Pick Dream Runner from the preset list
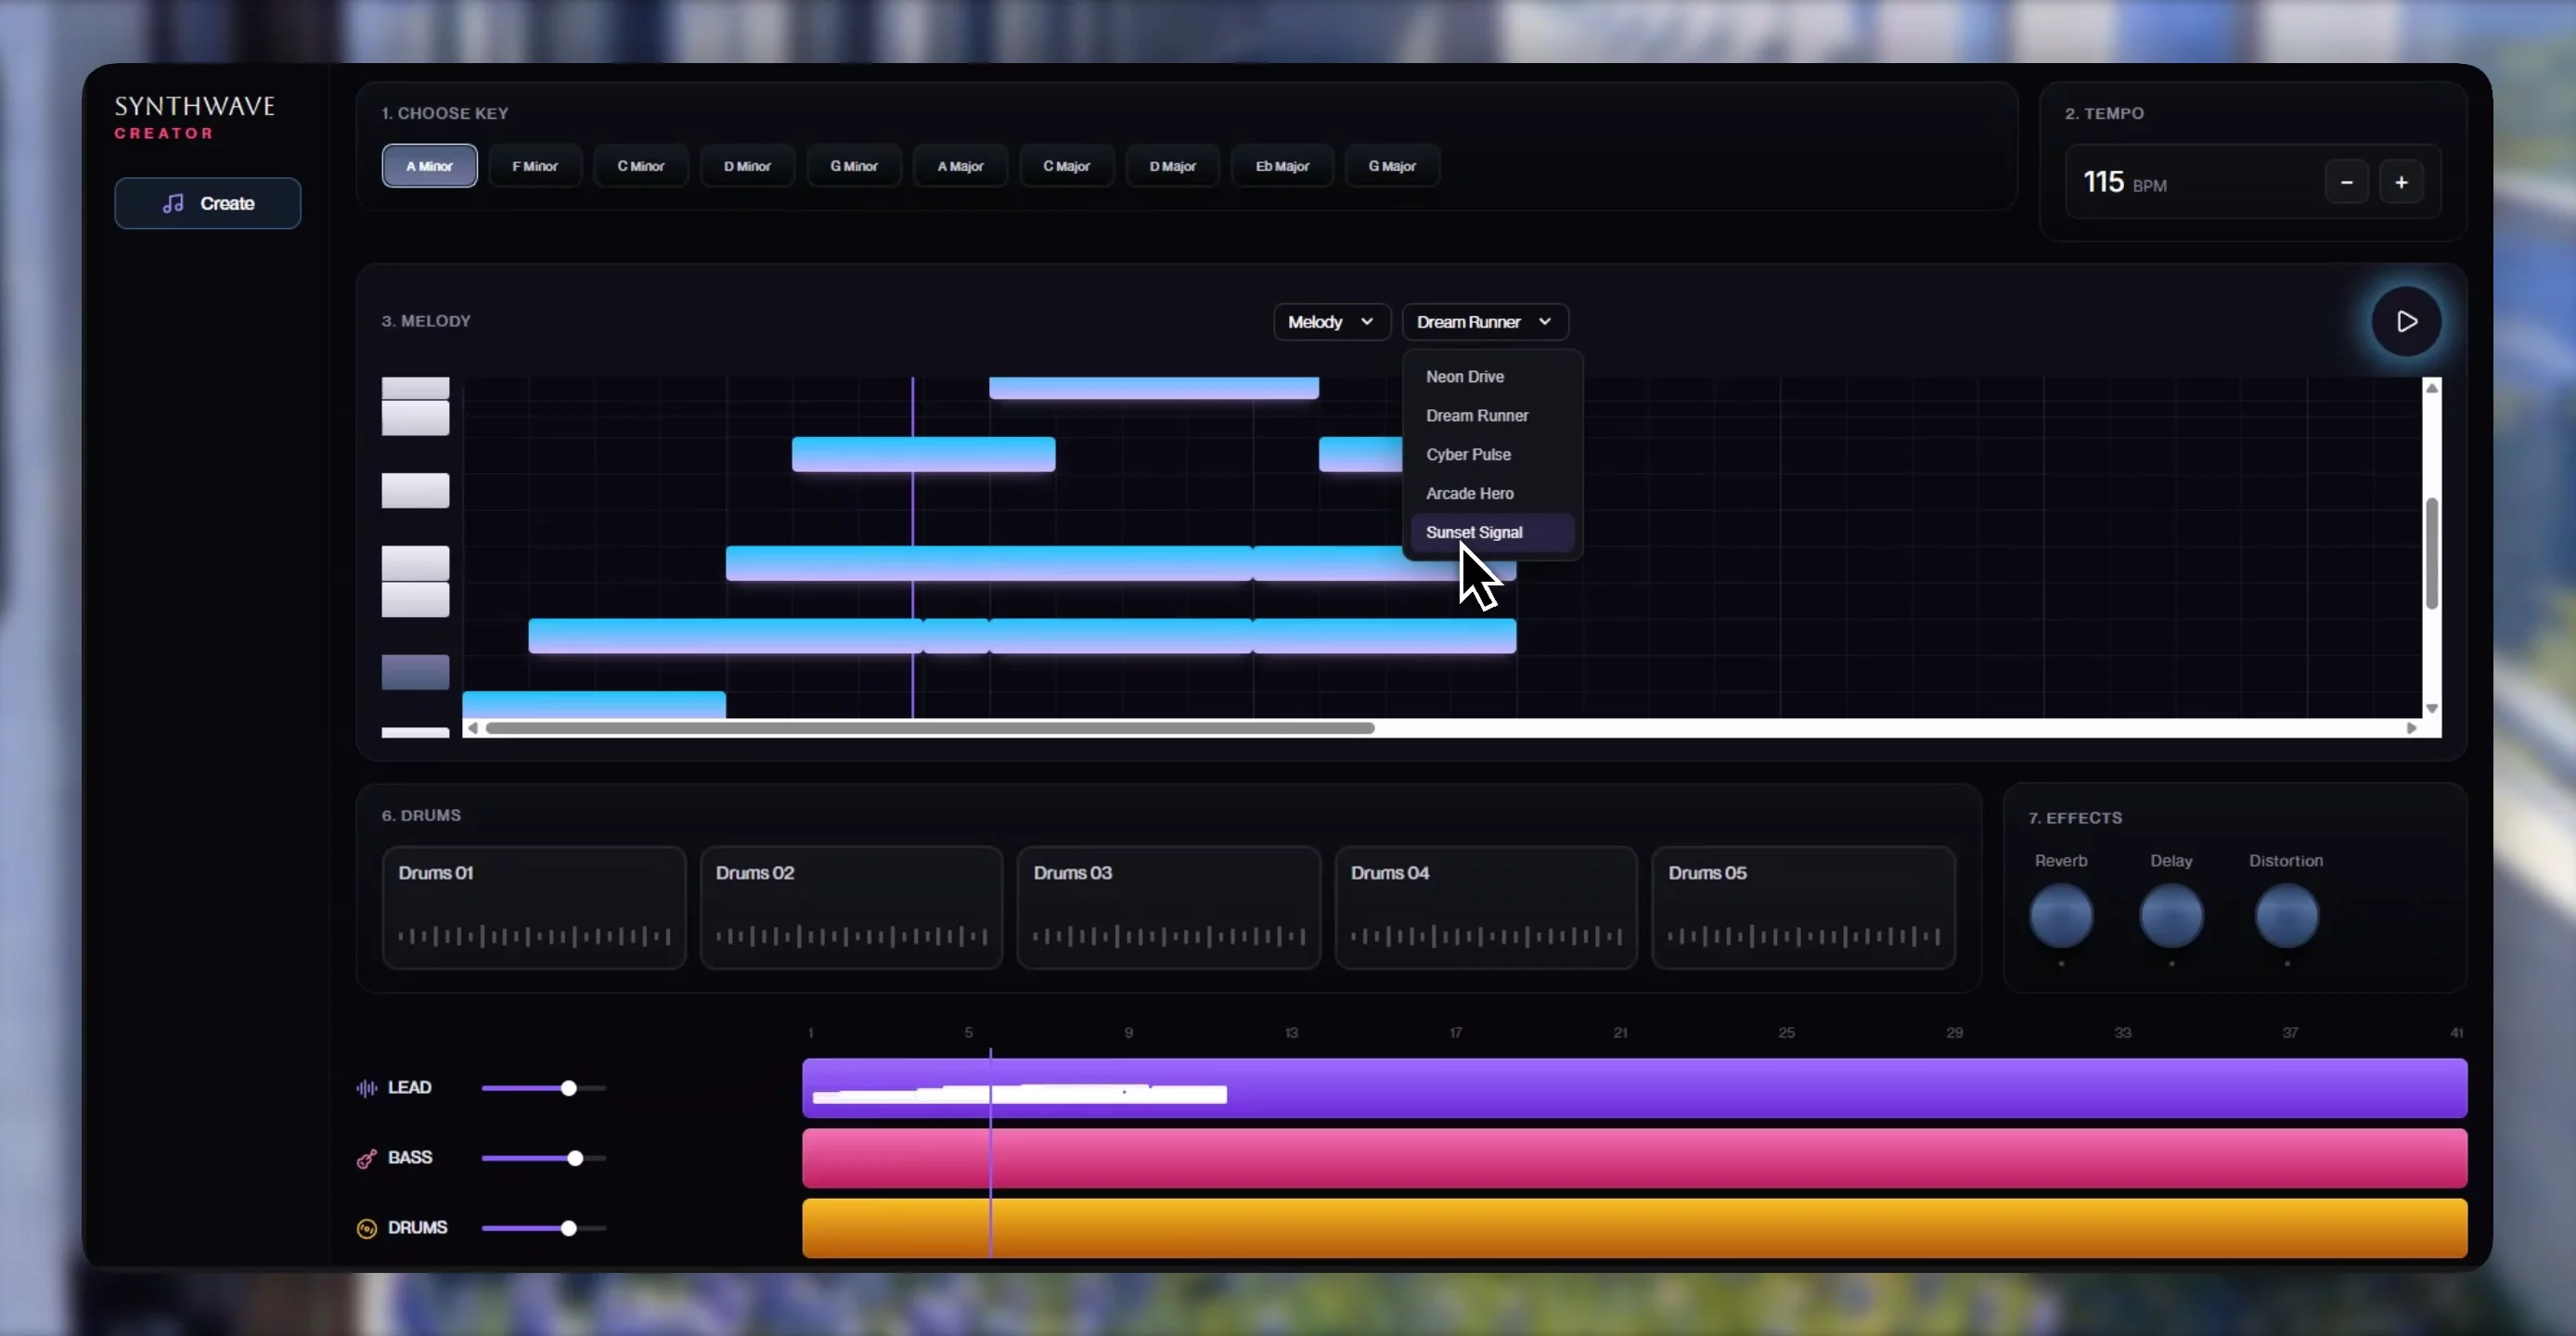 click(x=1491, y=416)
